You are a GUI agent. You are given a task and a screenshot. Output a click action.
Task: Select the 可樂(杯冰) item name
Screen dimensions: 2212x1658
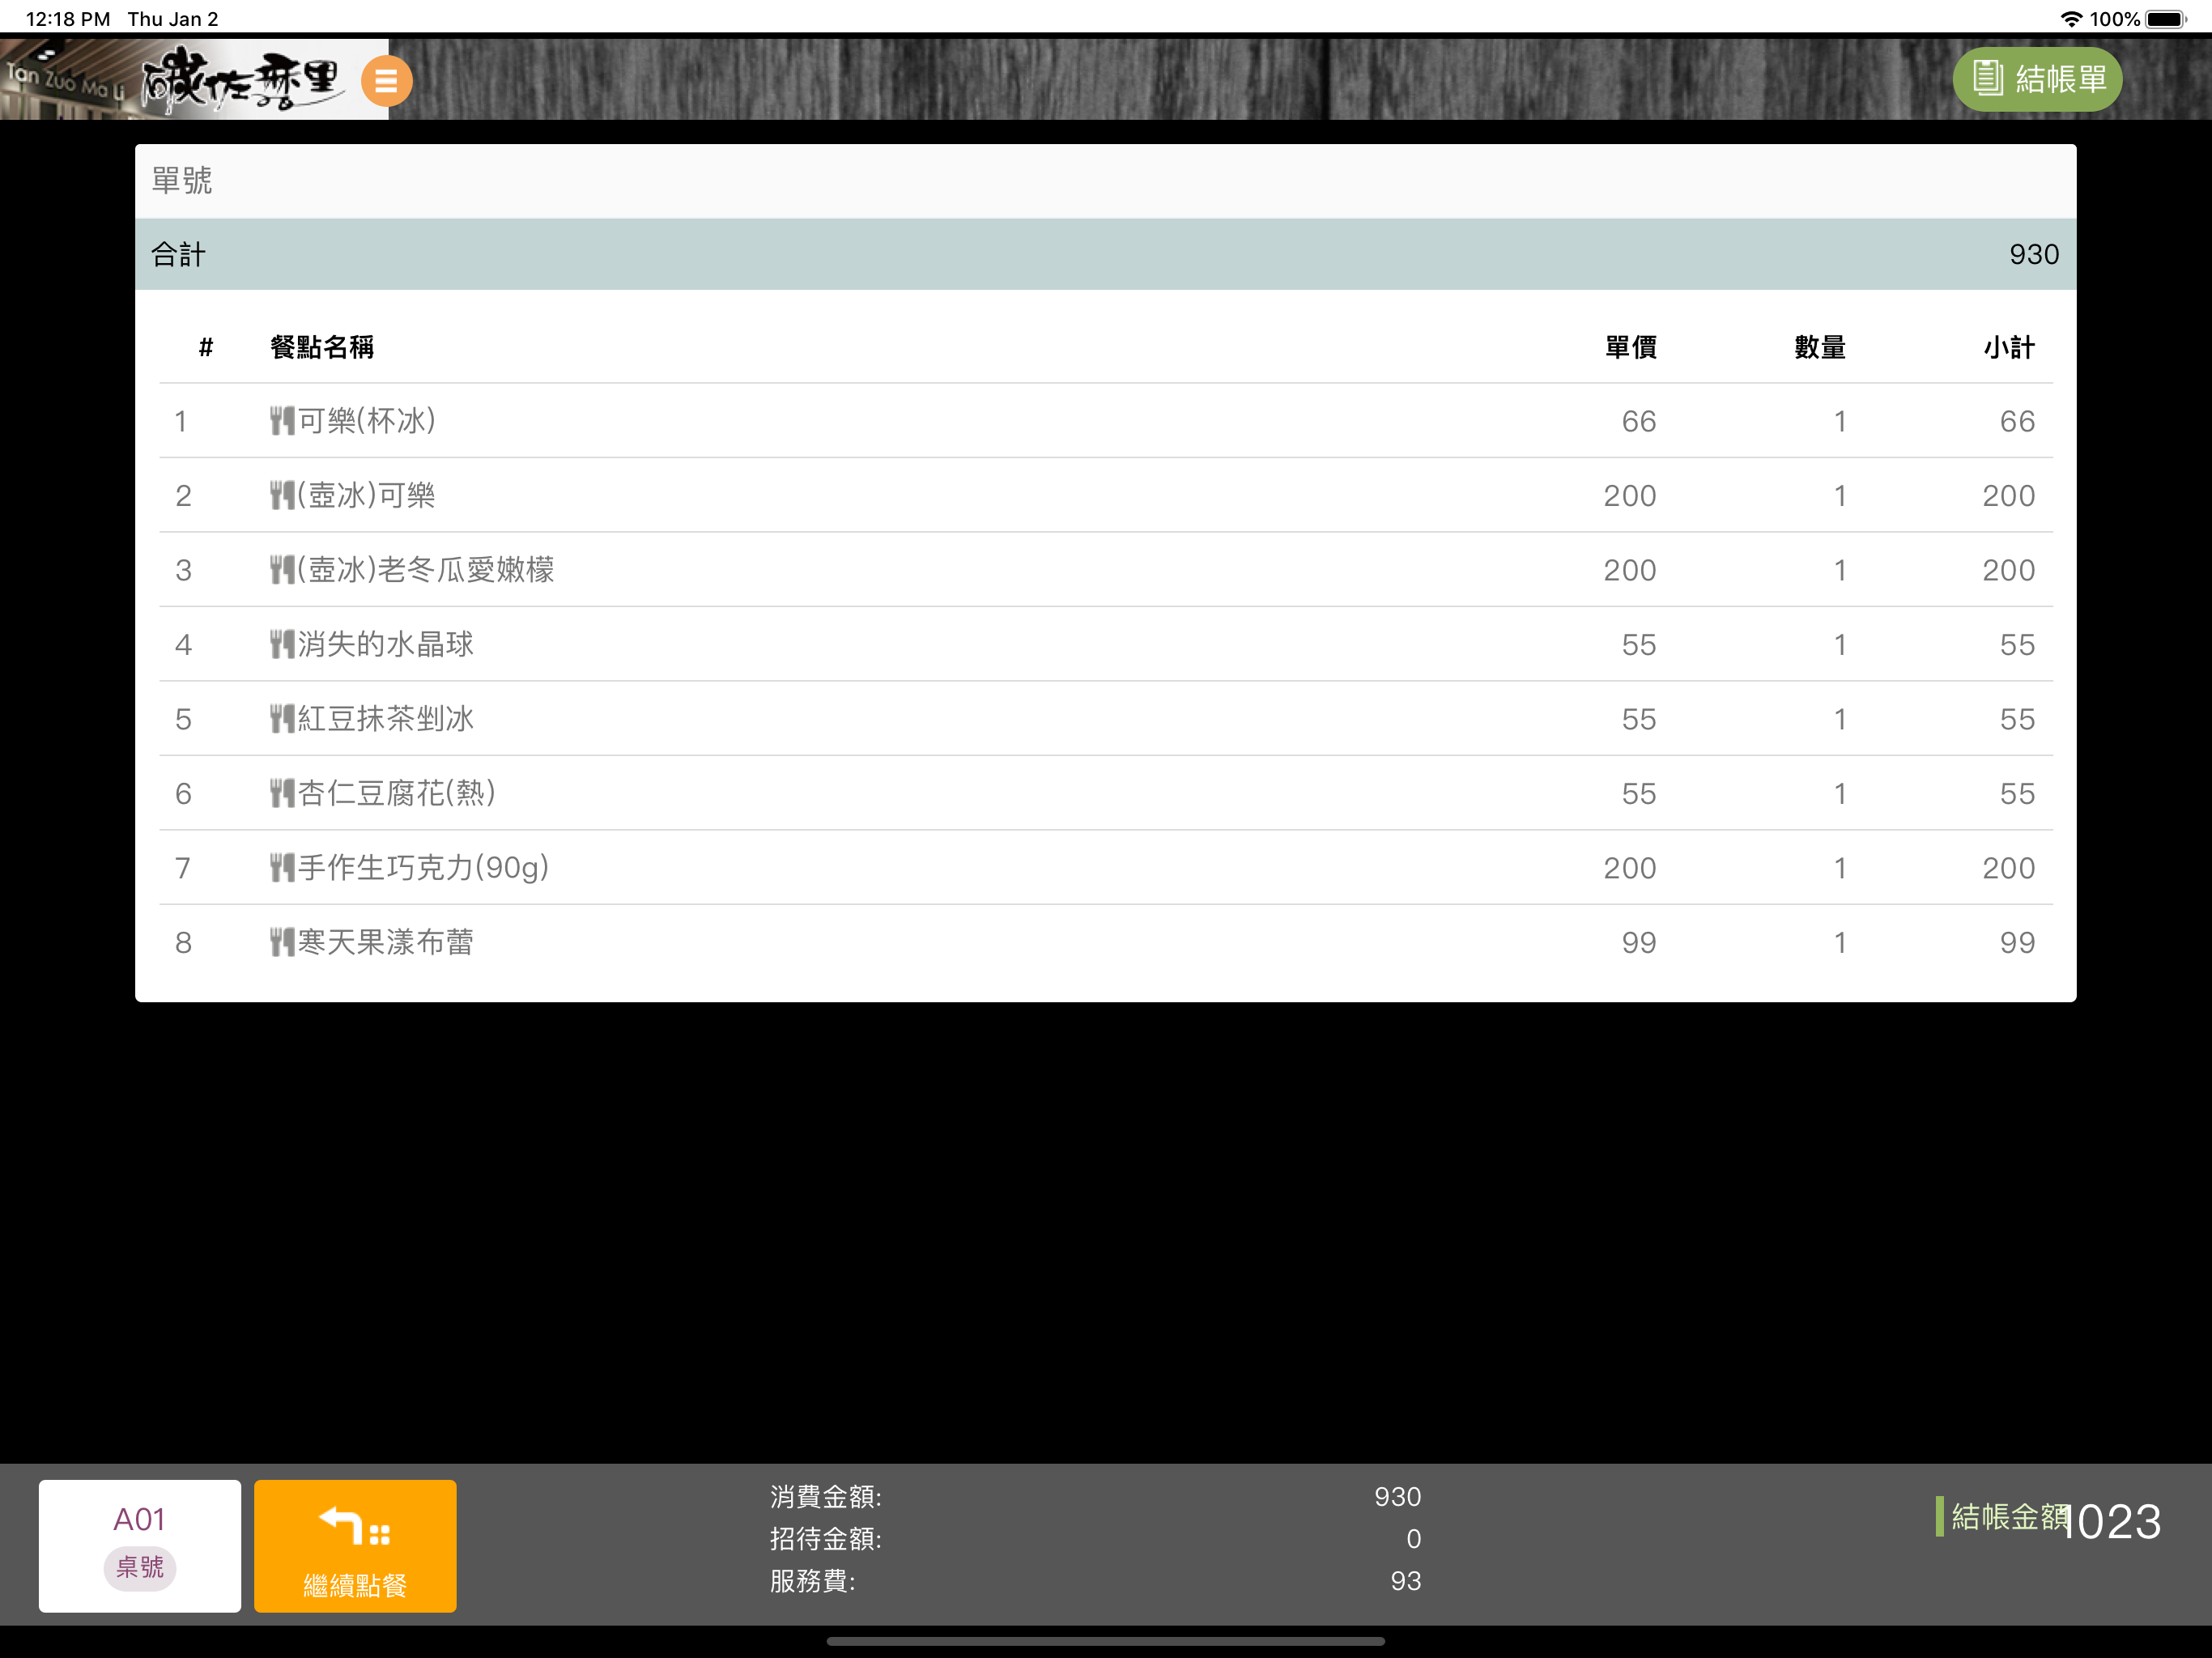pyautogui.click(x=367, y=421)
